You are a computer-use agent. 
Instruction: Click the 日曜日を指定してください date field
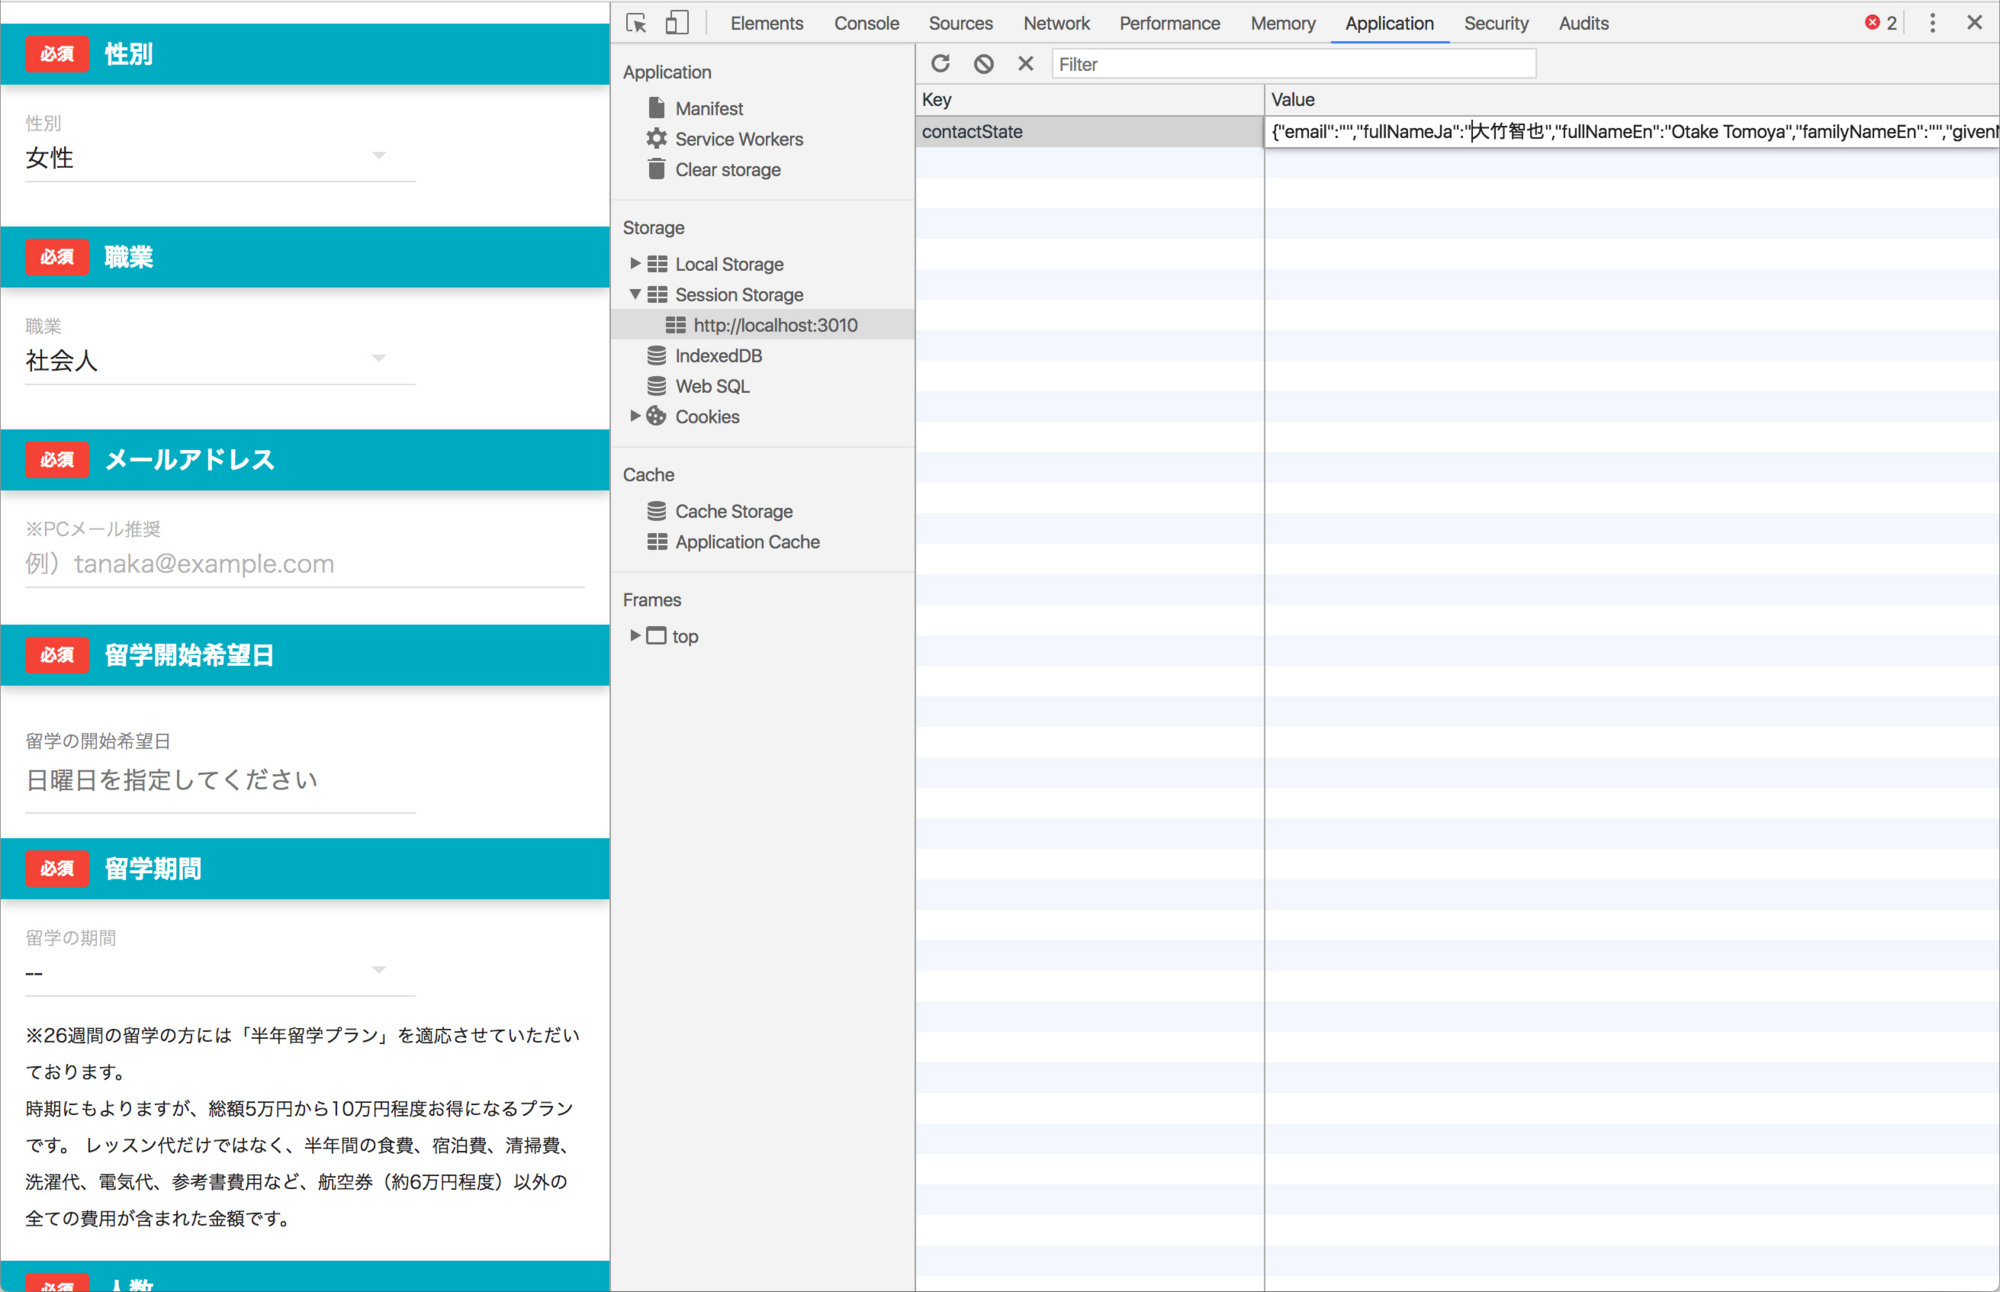(220, 780)
